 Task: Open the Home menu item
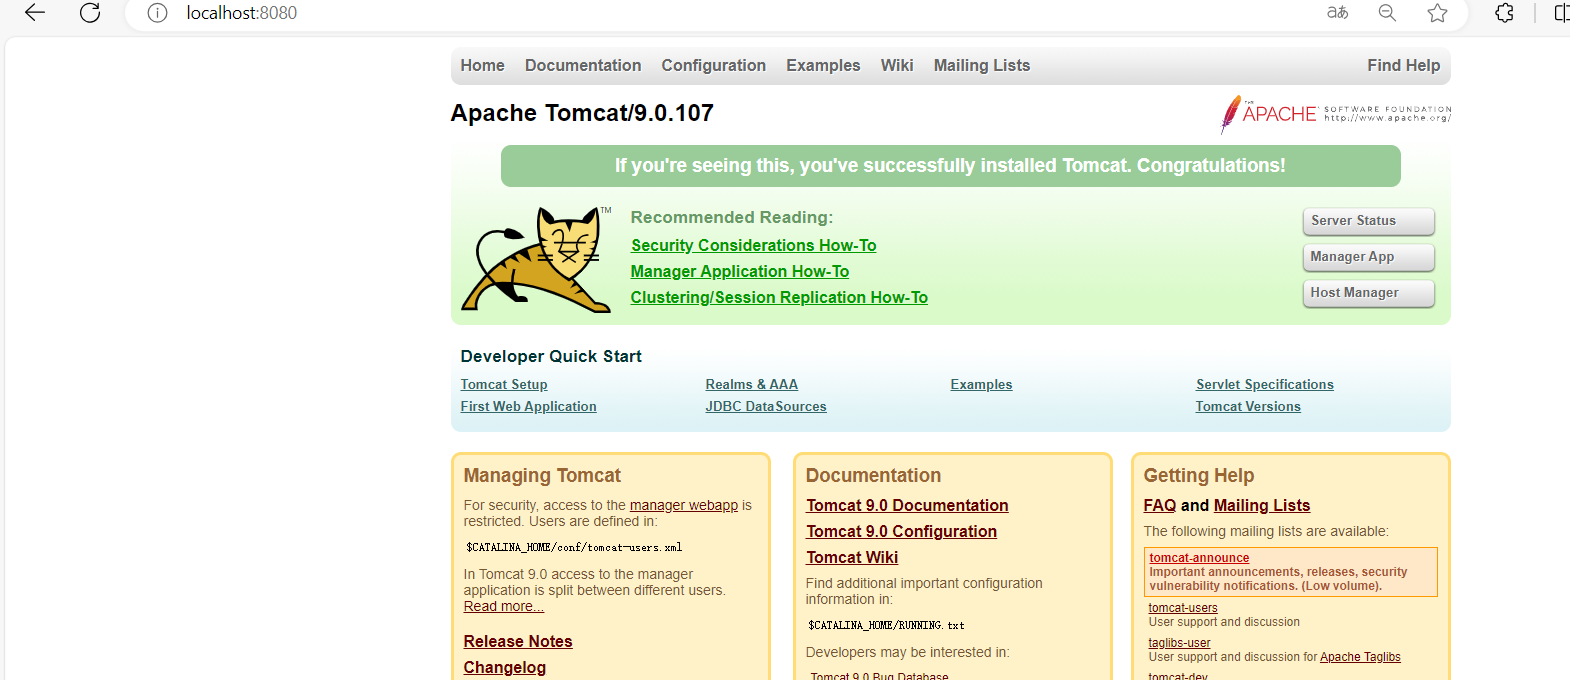click(x=482, y=65)
